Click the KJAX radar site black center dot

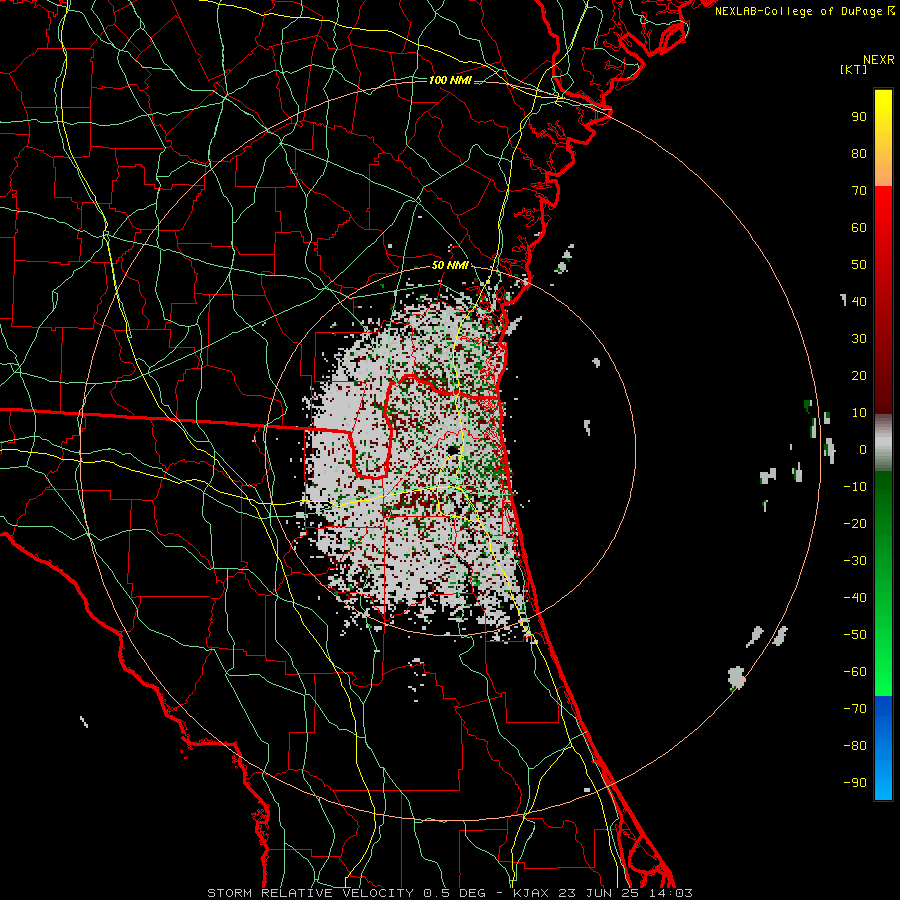[x=452, y=449]
